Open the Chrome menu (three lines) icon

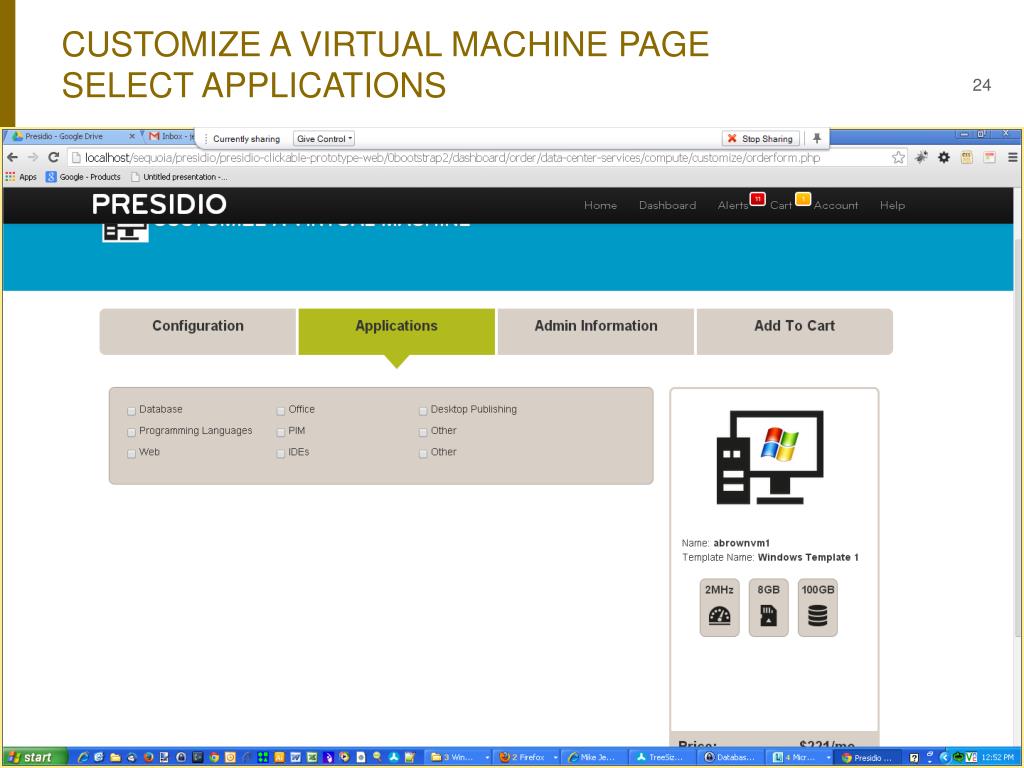[1012, 157]
